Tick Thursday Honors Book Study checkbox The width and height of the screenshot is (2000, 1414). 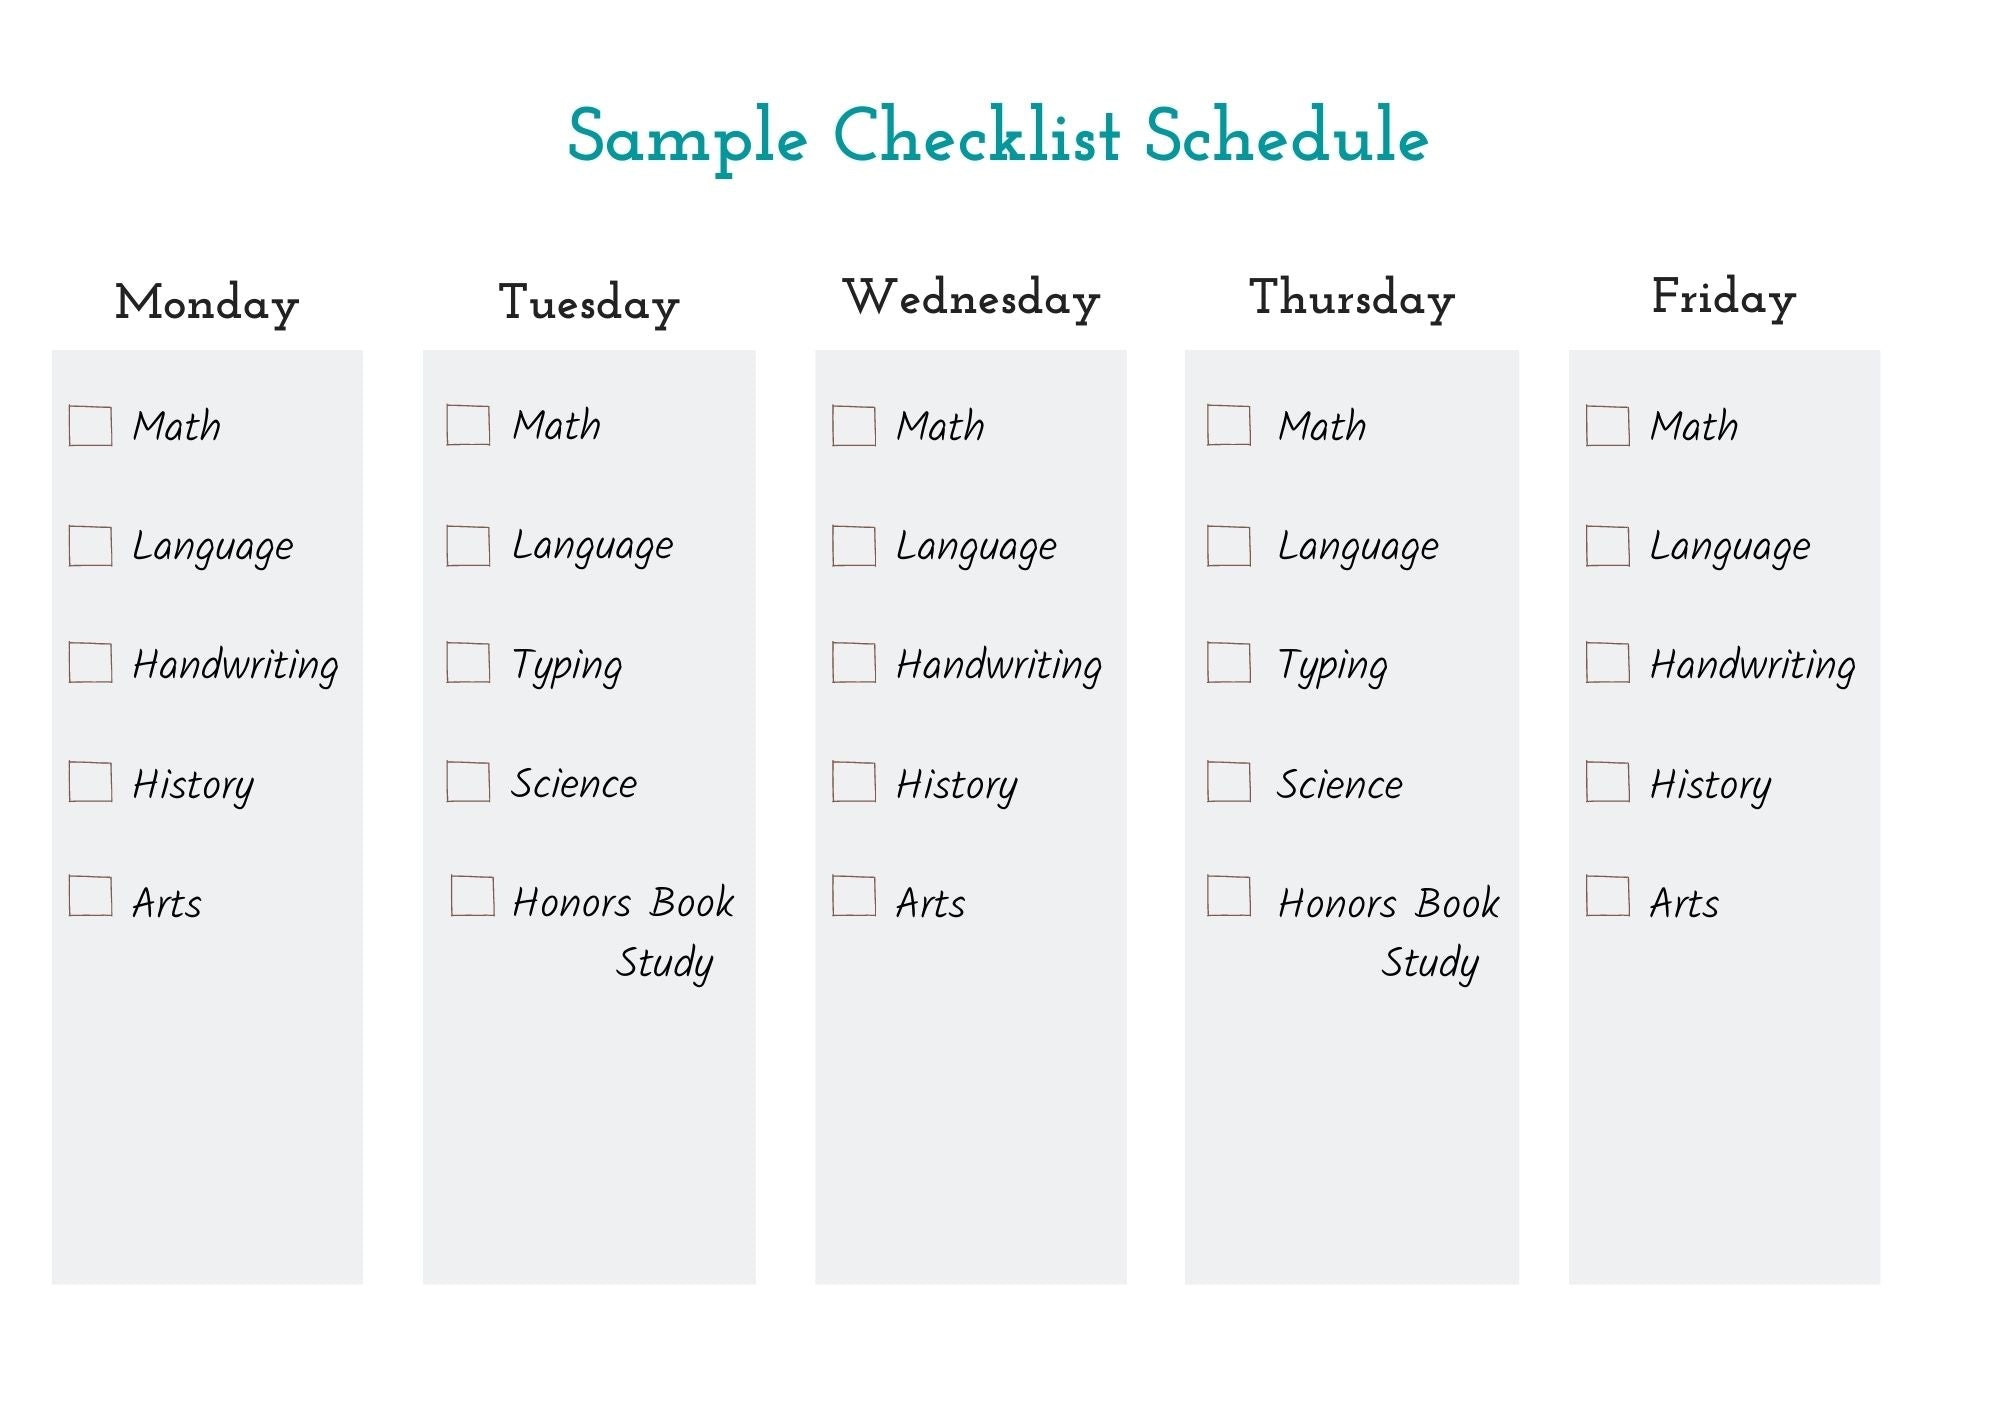tap(1229, 896)
